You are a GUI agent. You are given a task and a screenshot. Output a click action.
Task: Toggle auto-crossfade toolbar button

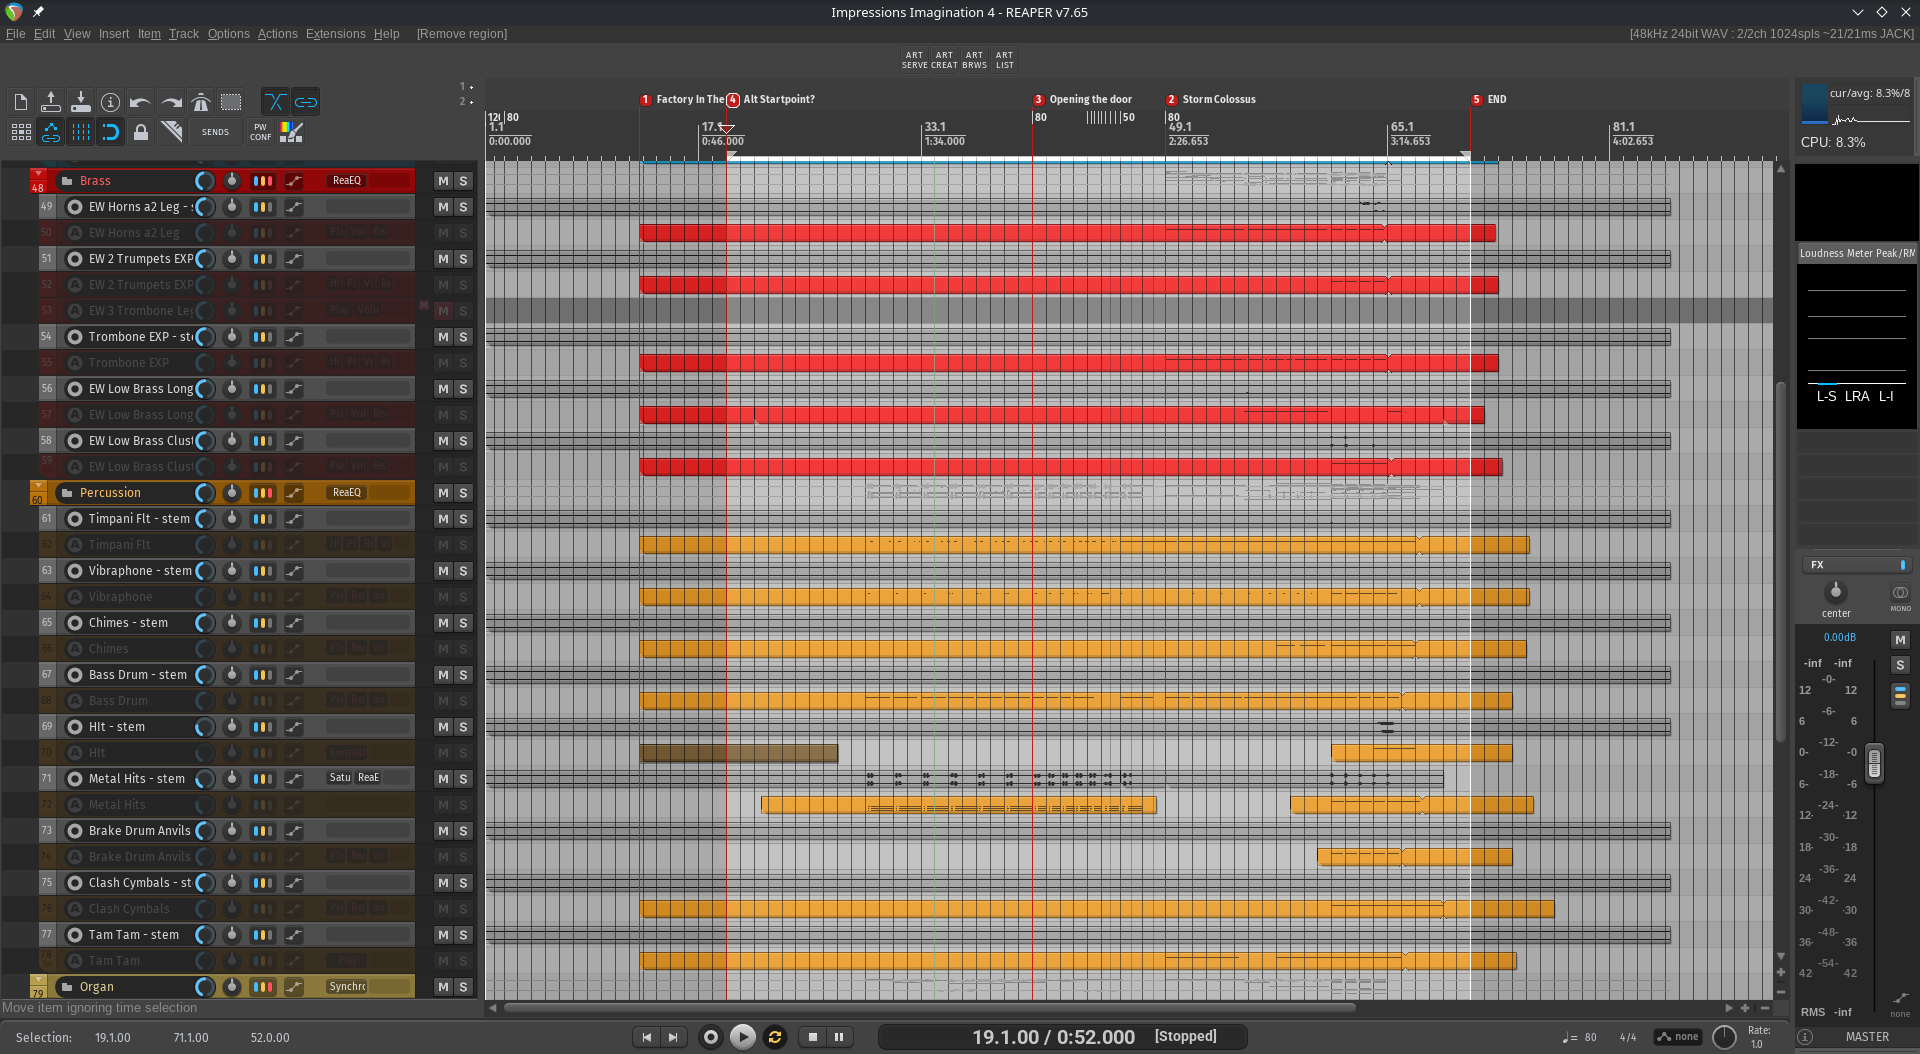point(275,102)
